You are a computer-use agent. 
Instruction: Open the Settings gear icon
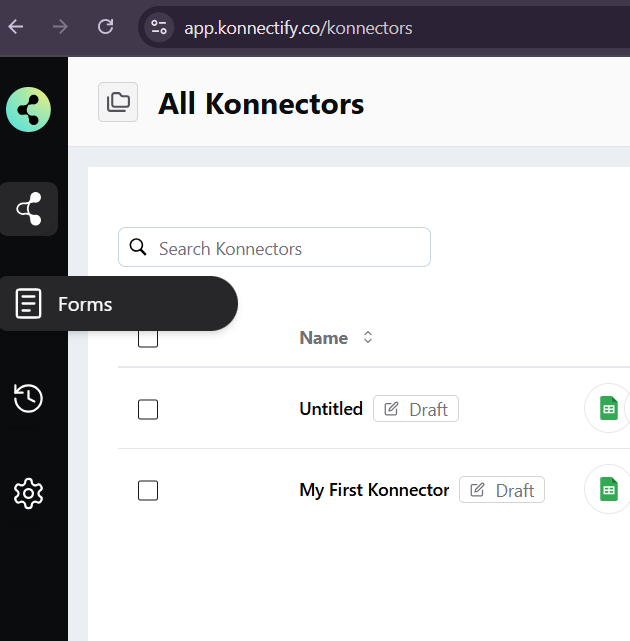[28, 493]
